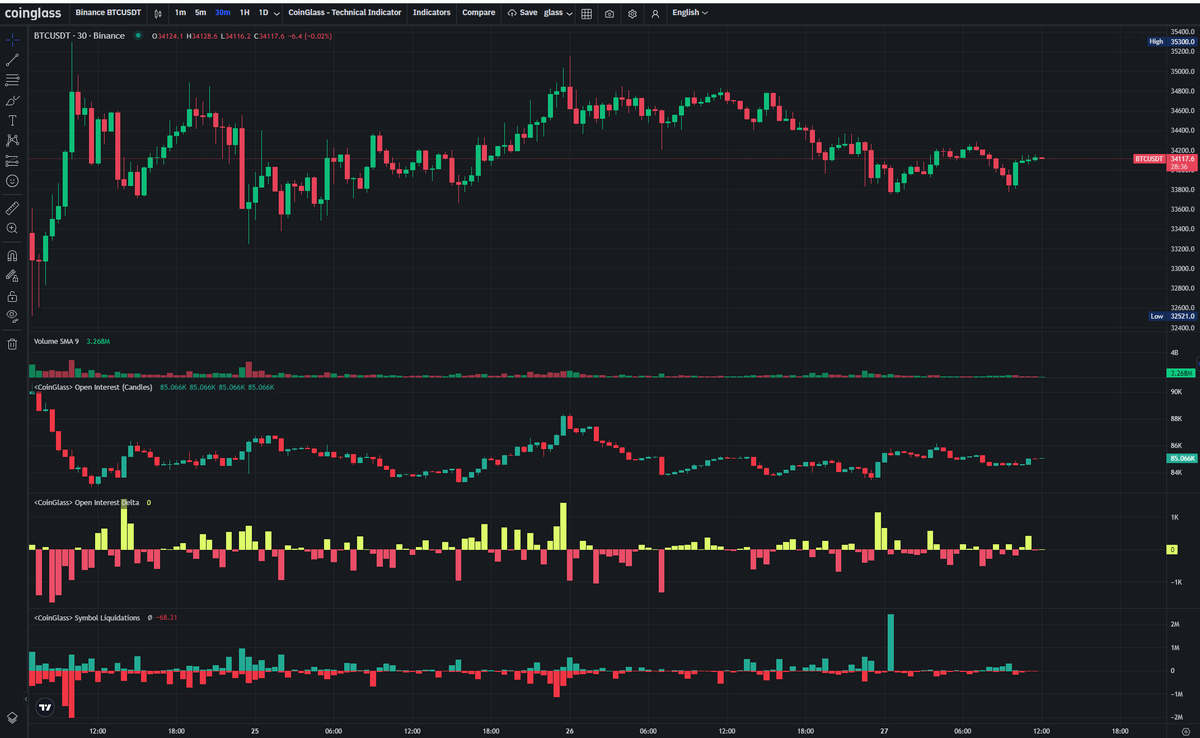Open the user account icon
The image size is (1200, 738).
click(x=655, y=14)
